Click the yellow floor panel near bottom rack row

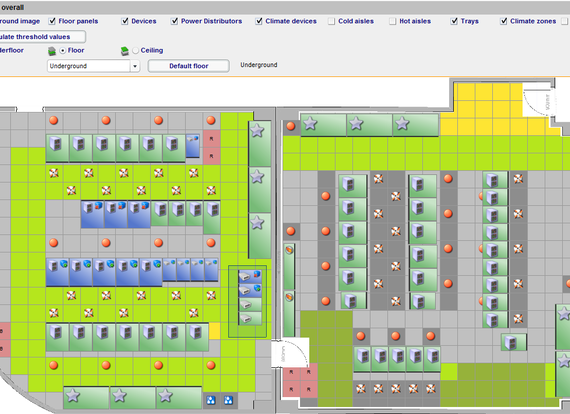[214, 331]
